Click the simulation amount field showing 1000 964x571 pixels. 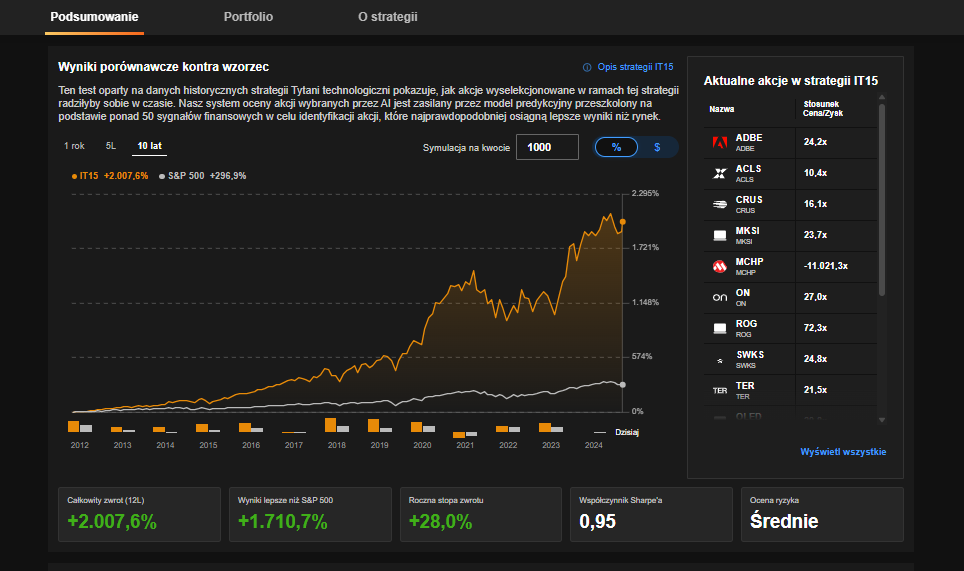point(547,147)
